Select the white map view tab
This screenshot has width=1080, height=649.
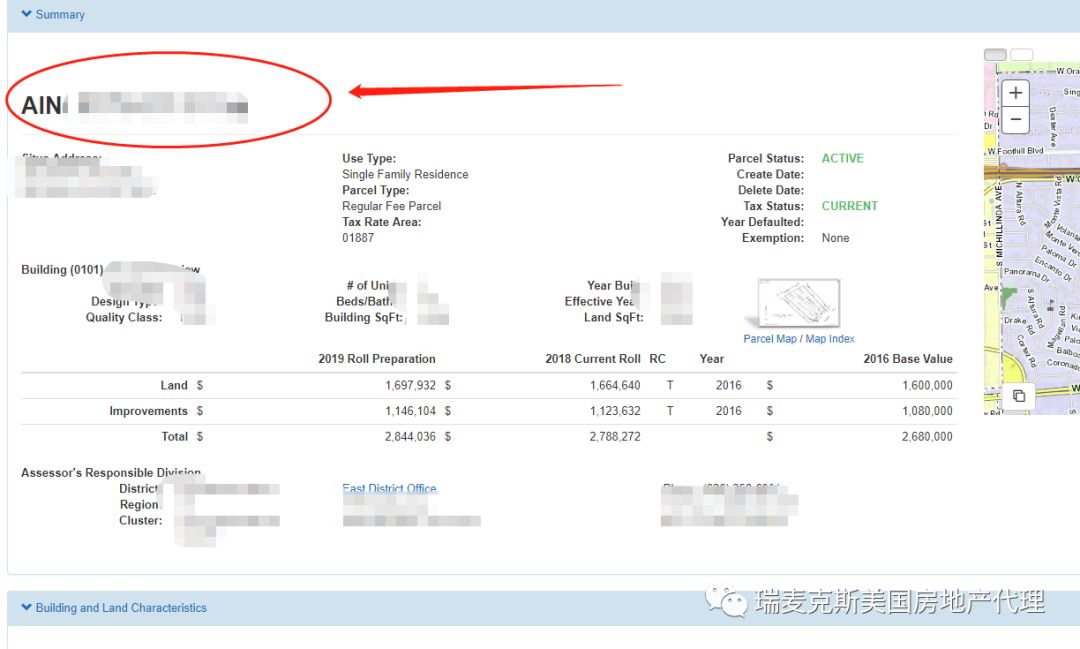pos(1021,54)
